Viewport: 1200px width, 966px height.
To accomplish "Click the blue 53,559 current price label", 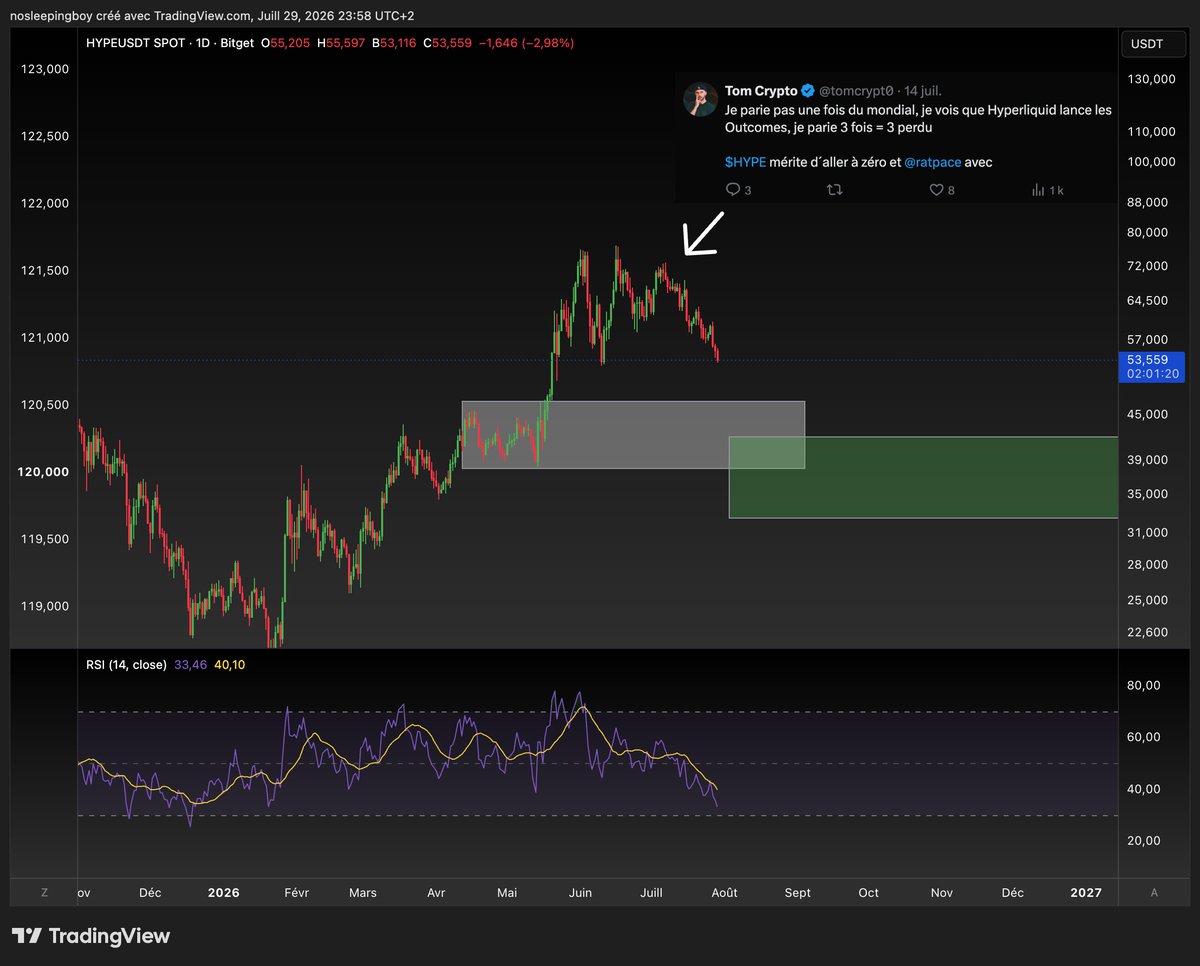I will click(1147, 359).
